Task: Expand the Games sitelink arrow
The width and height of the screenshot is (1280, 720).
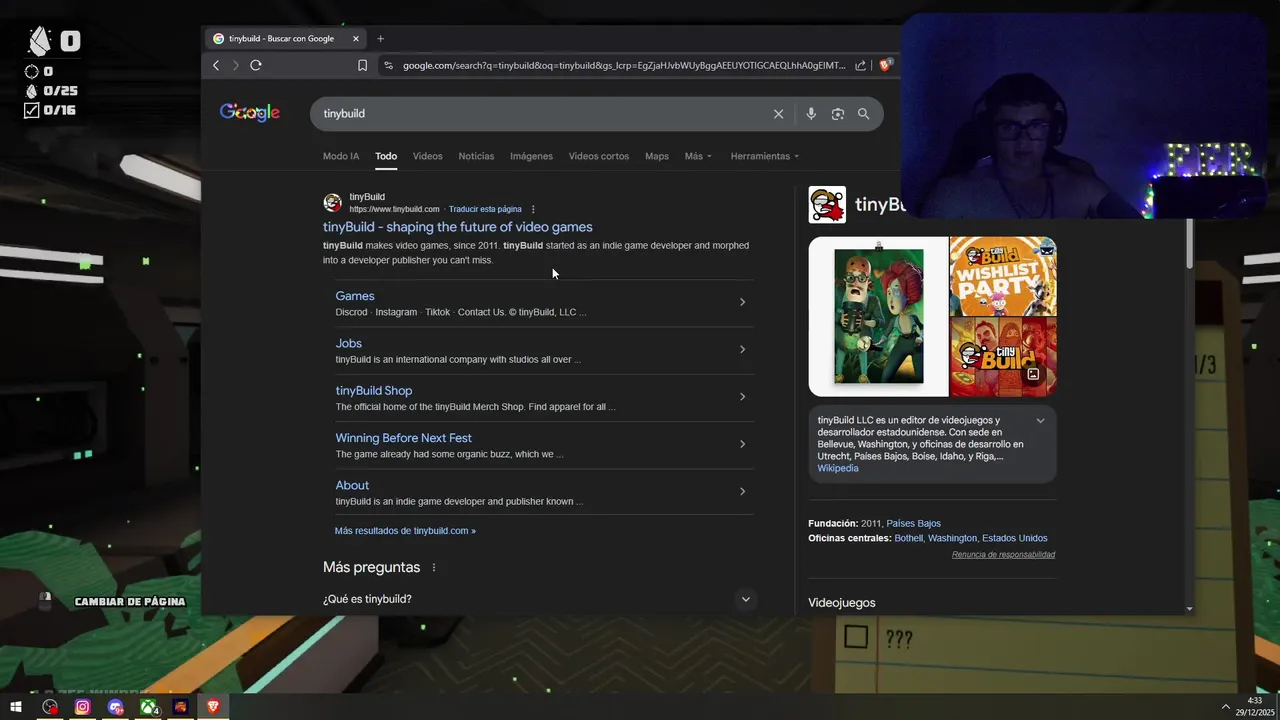Action: (742, 302)
